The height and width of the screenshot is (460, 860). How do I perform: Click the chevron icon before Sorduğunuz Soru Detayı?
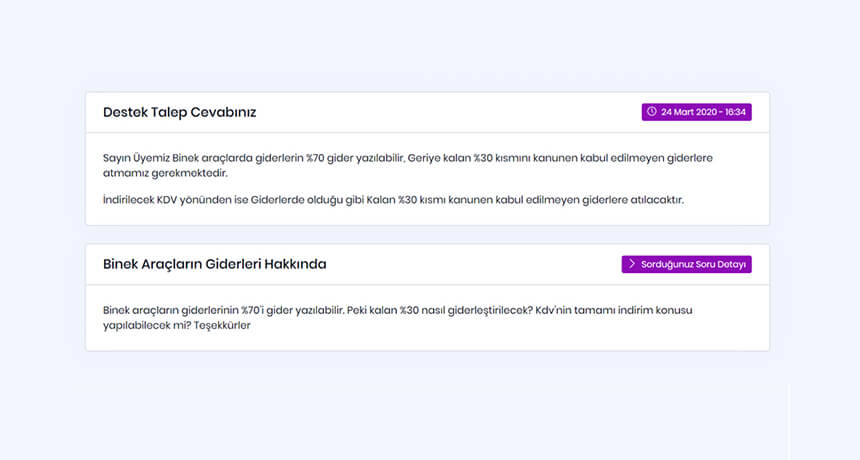632,264
